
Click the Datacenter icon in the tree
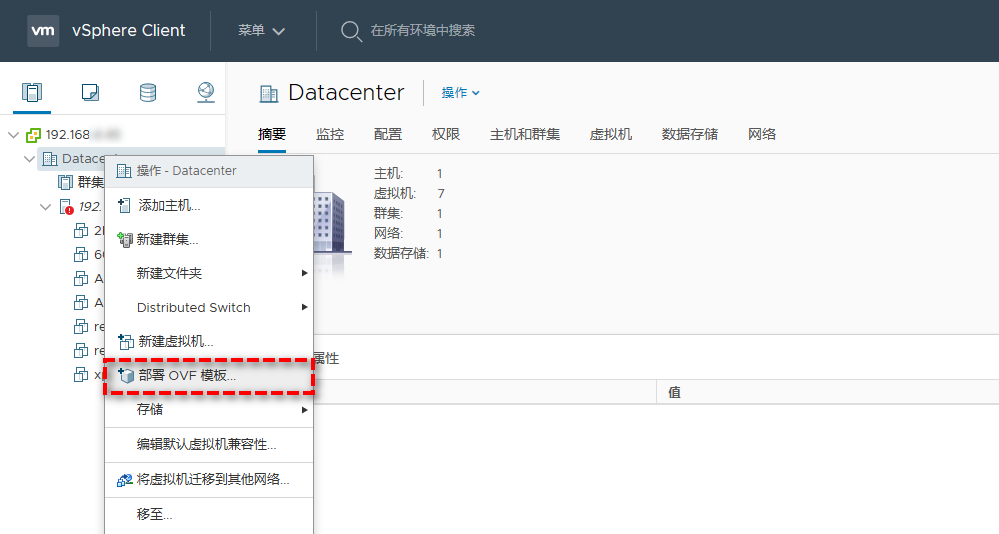pos(50,159)
